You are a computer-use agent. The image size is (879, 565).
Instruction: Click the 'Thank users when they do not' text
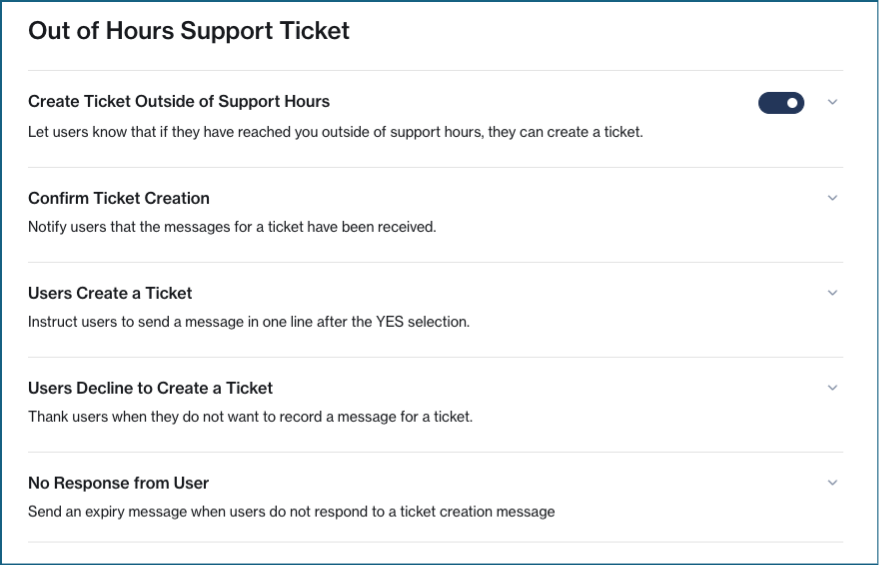(250, 416)
